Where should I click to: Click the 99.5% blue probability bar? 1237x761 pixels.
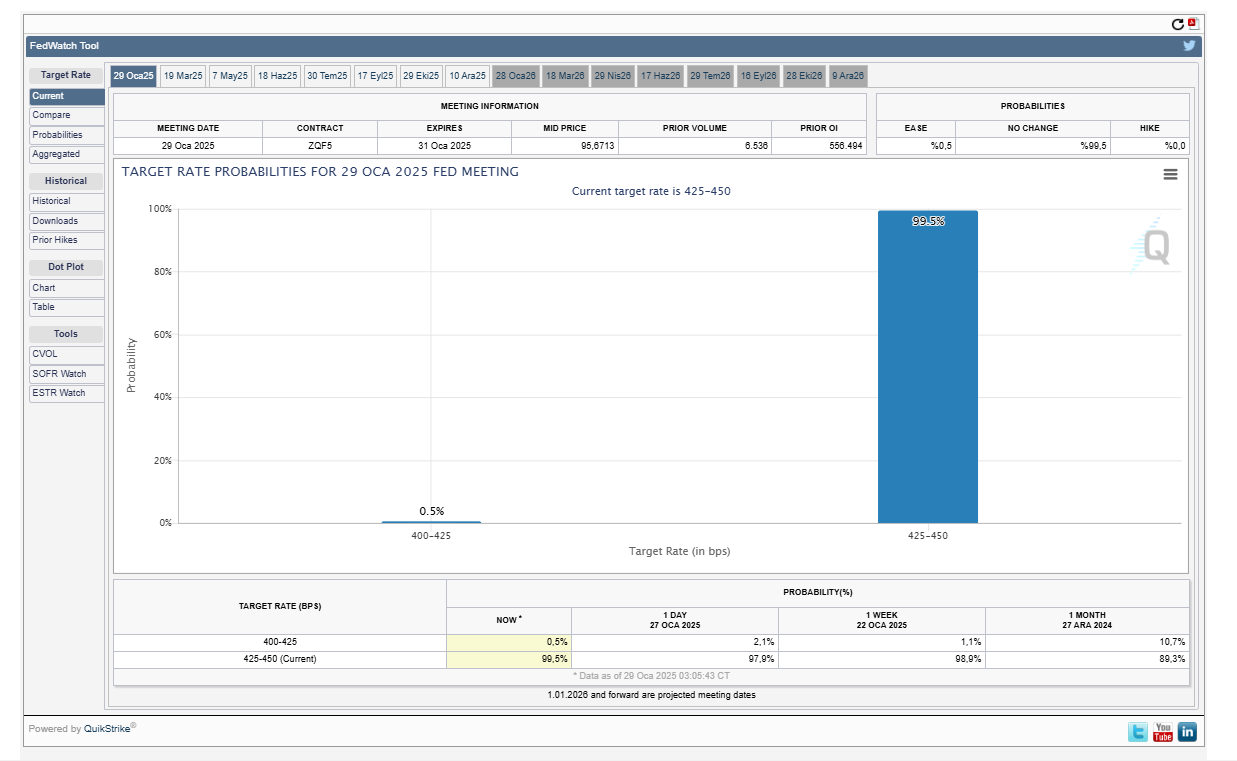click(x=927, y=370)
